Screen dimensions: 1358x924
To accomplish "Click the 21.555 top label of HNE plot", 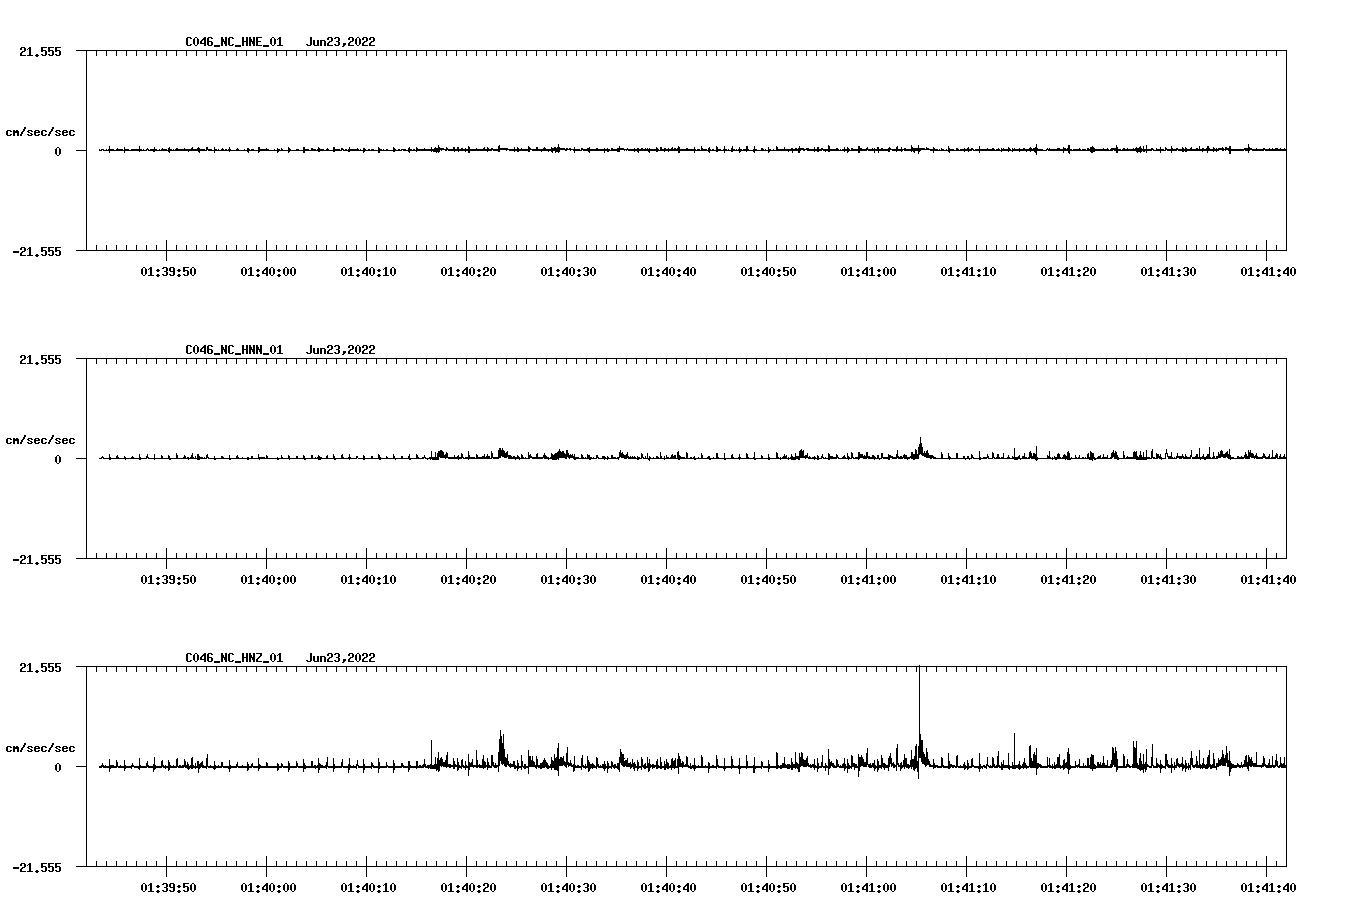I will [40, 51].
